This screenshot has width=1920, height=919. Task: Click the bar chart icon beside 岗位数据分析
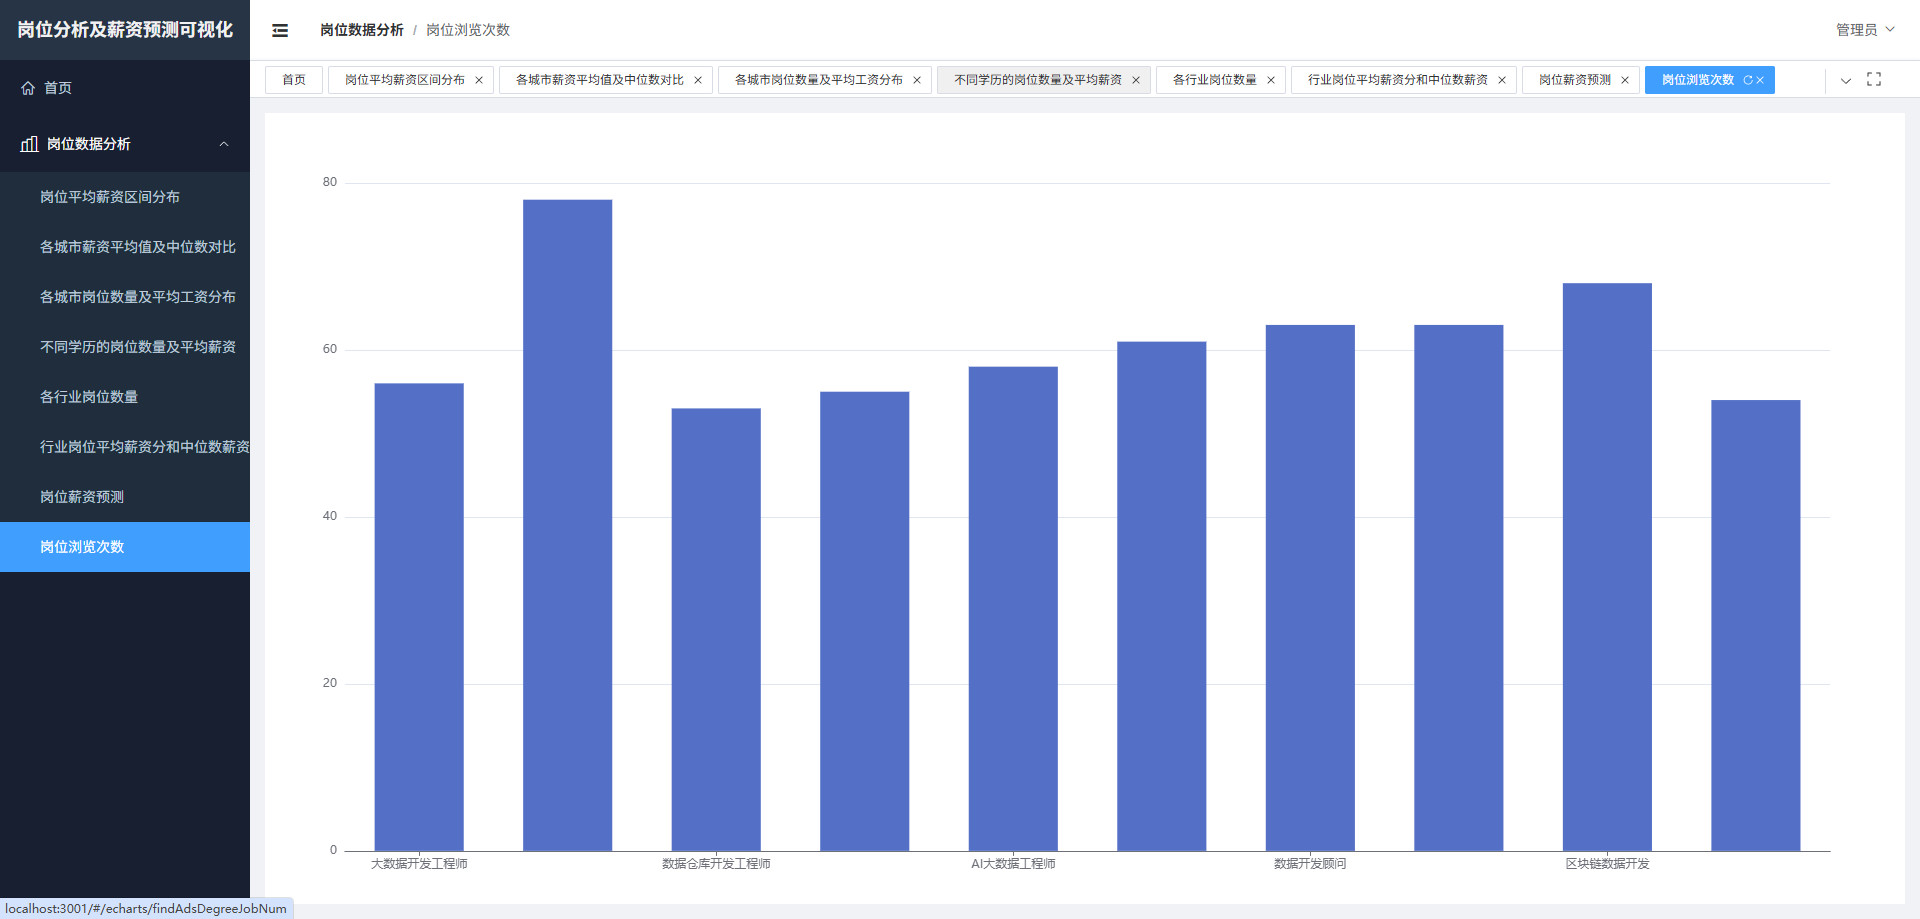point(29,144)
